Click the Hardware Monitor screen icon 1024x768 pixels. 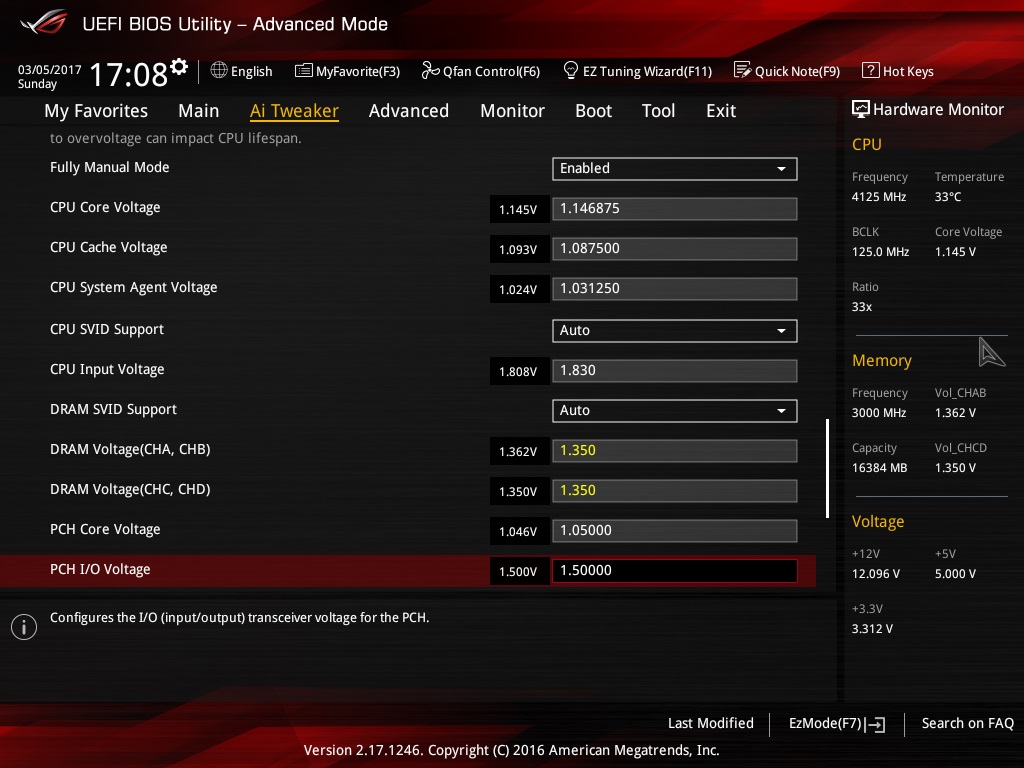click(861, 109)
